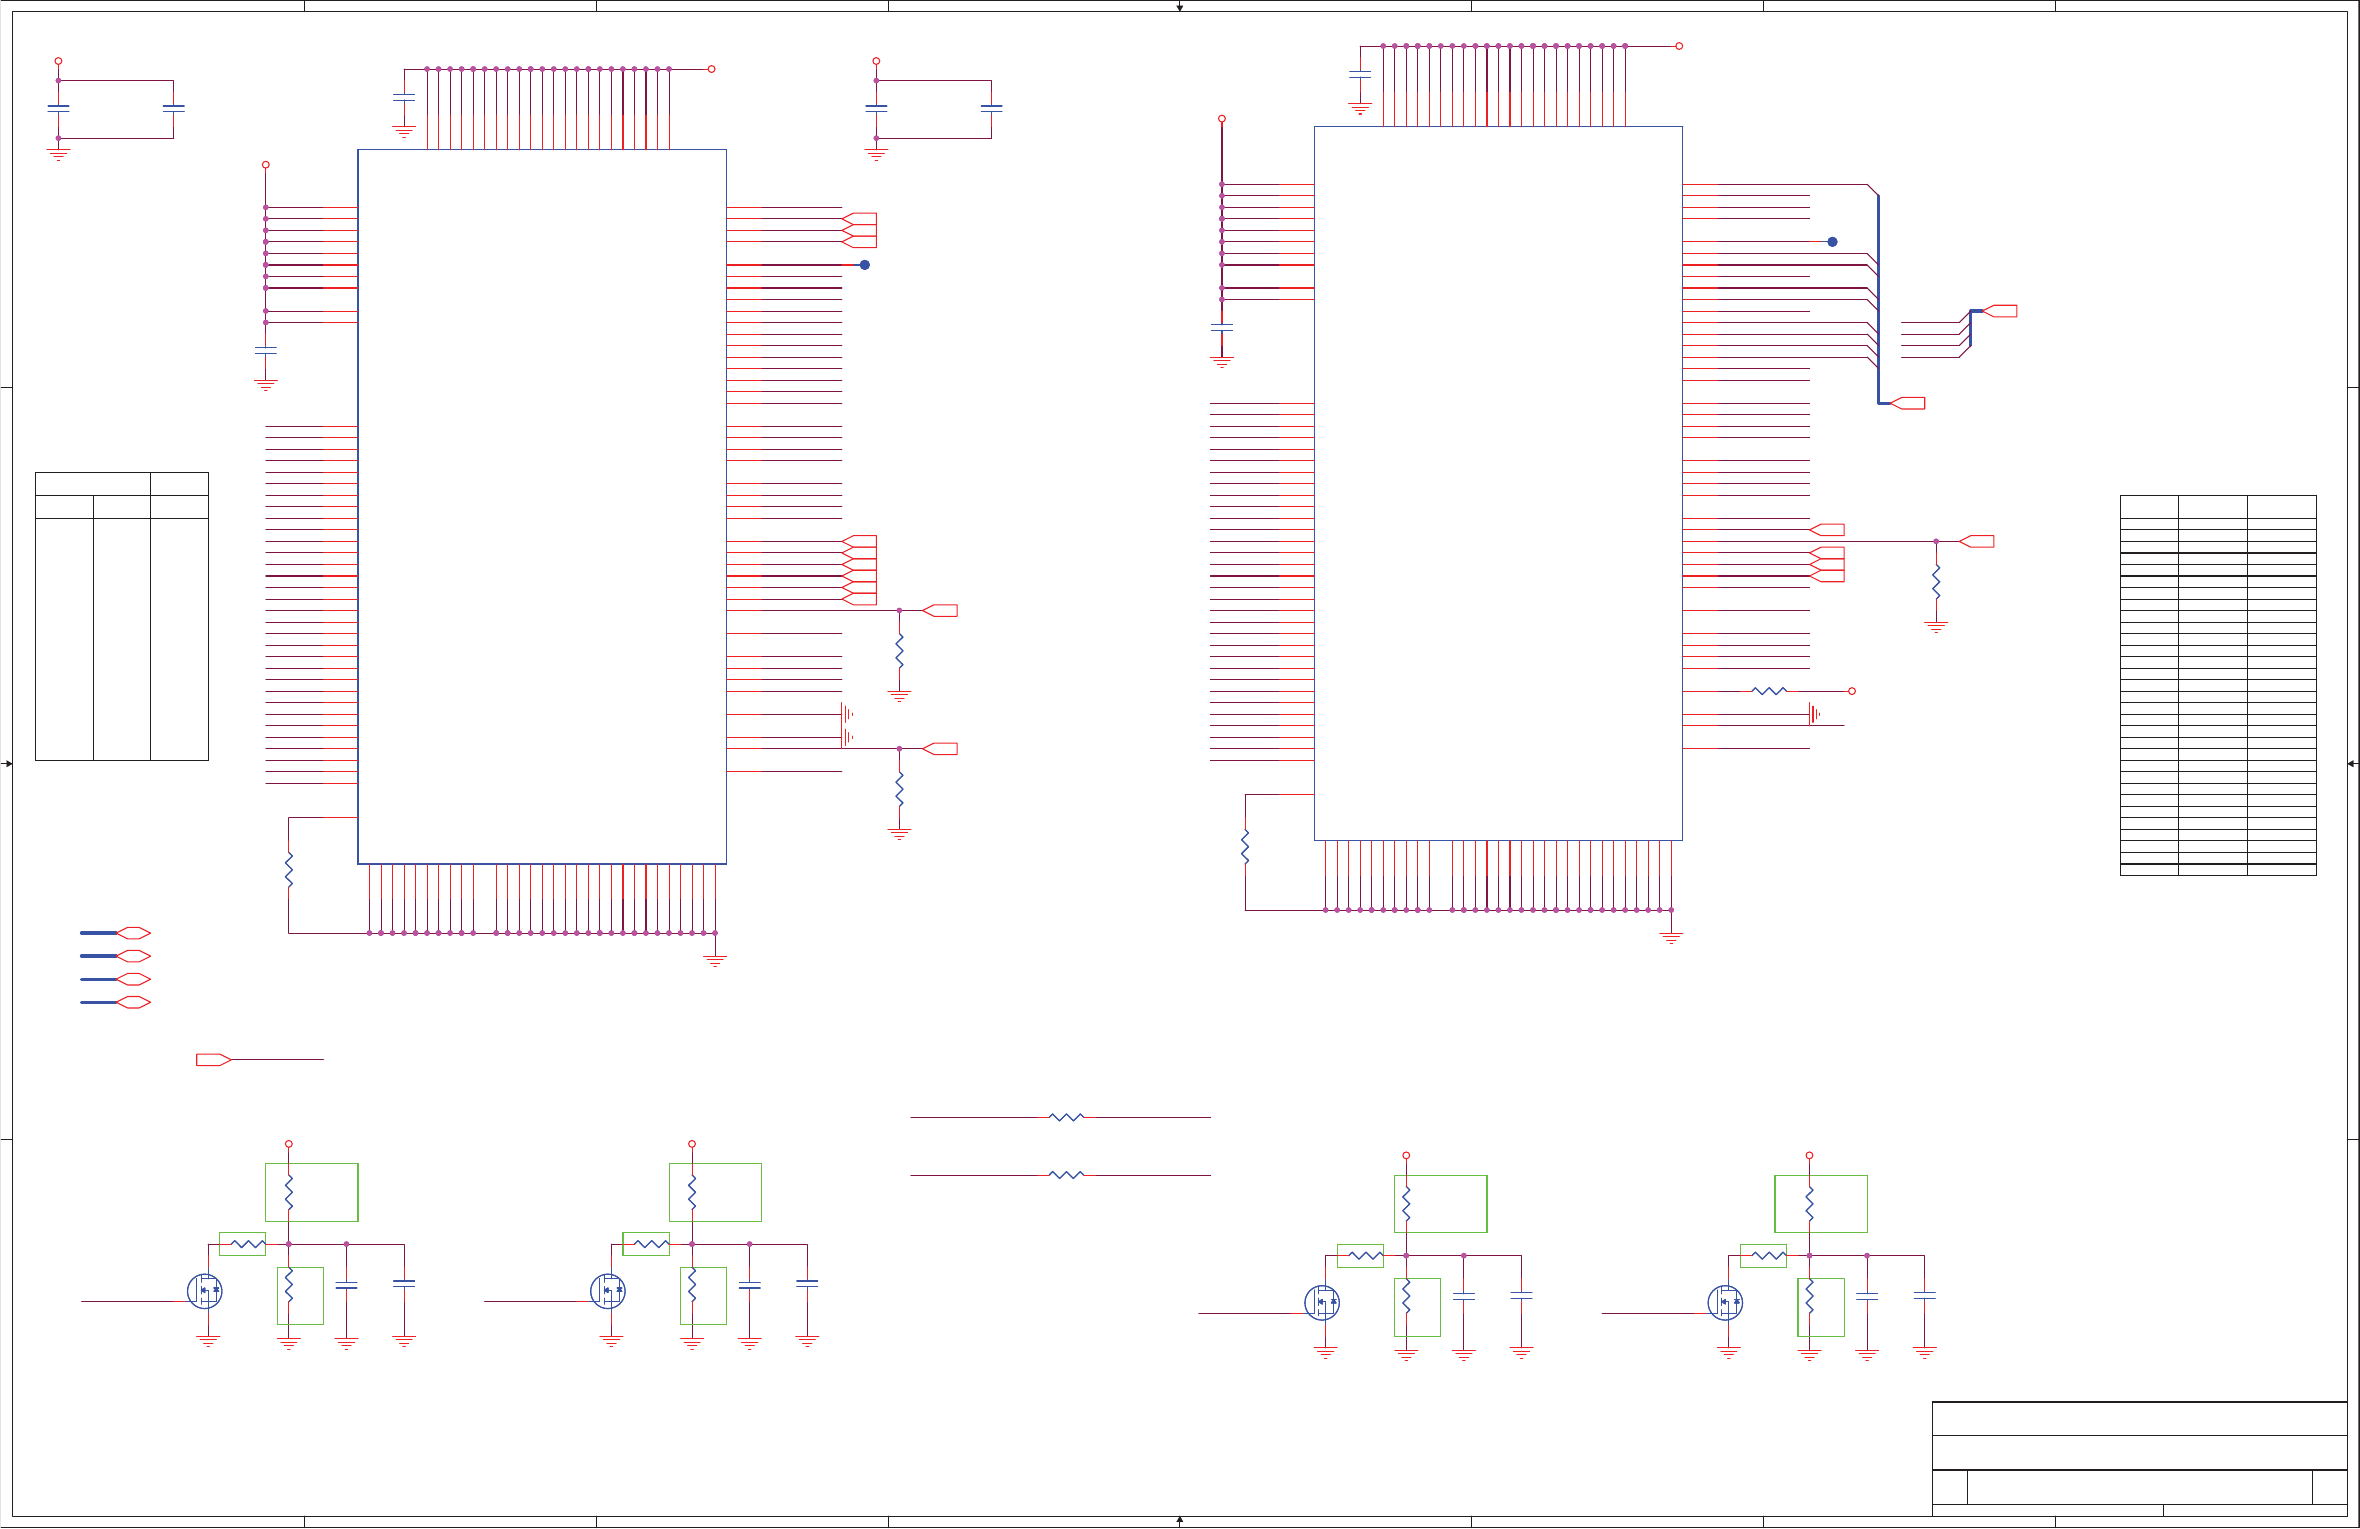Select the power circle above the left IC's top pins
Screen dimensions: 2360x1529
[711, 69]
